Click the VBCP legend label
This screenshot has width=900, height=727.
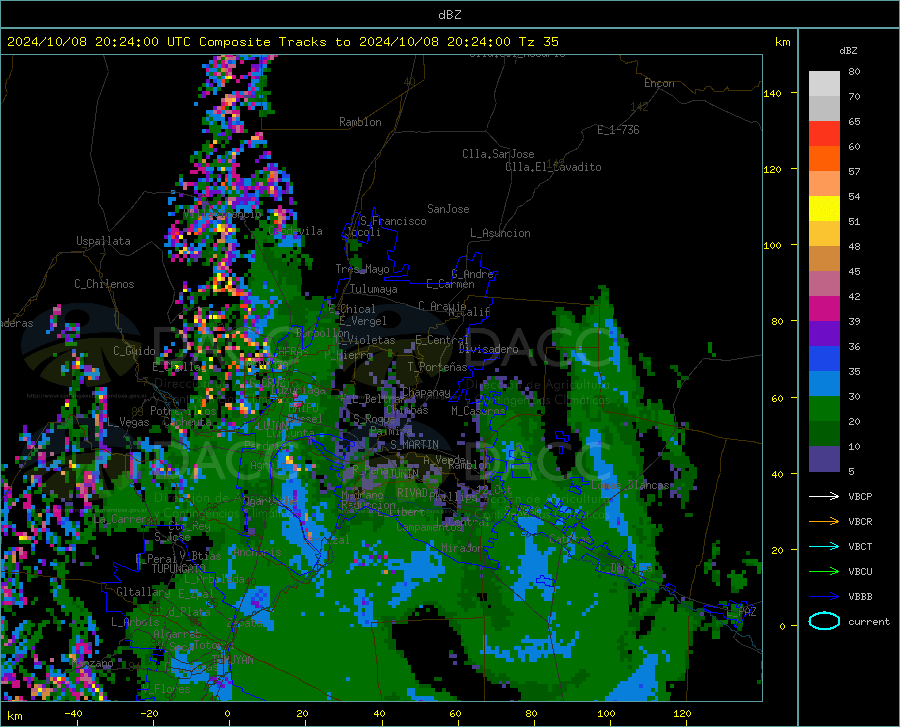[x=860, y=496]
